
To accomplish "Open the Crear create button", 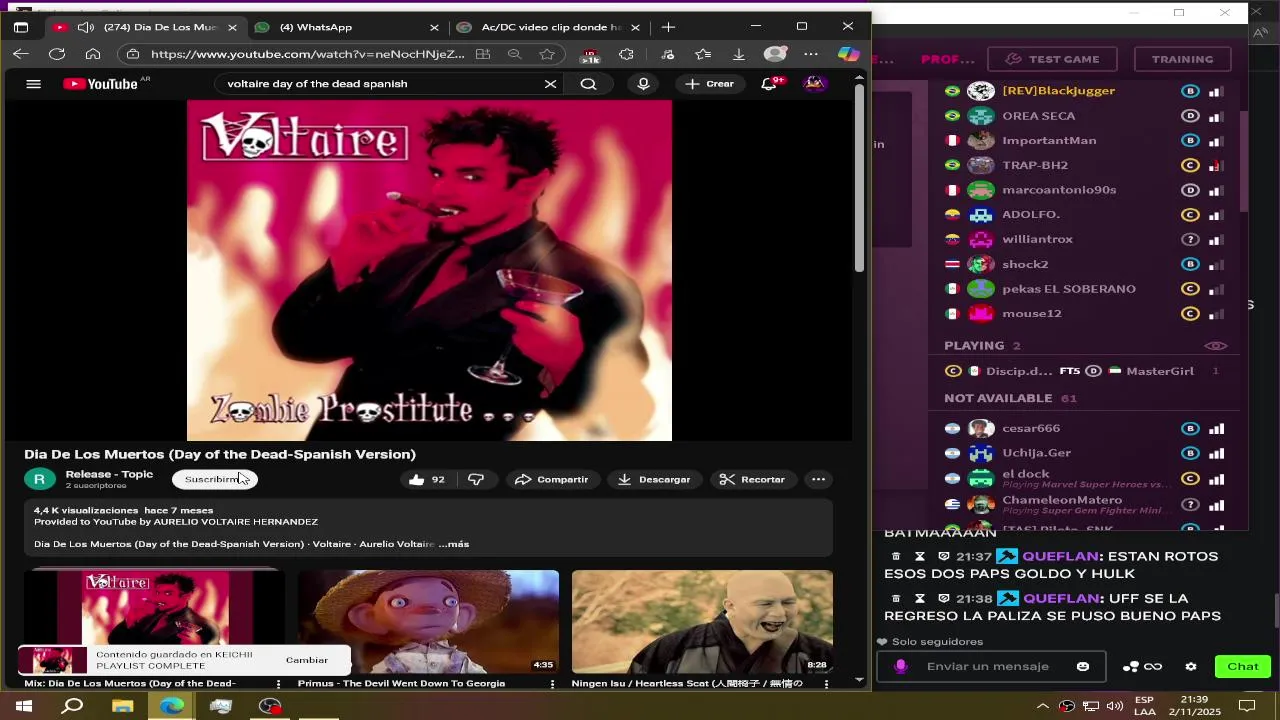I will (x=710, y=84).
